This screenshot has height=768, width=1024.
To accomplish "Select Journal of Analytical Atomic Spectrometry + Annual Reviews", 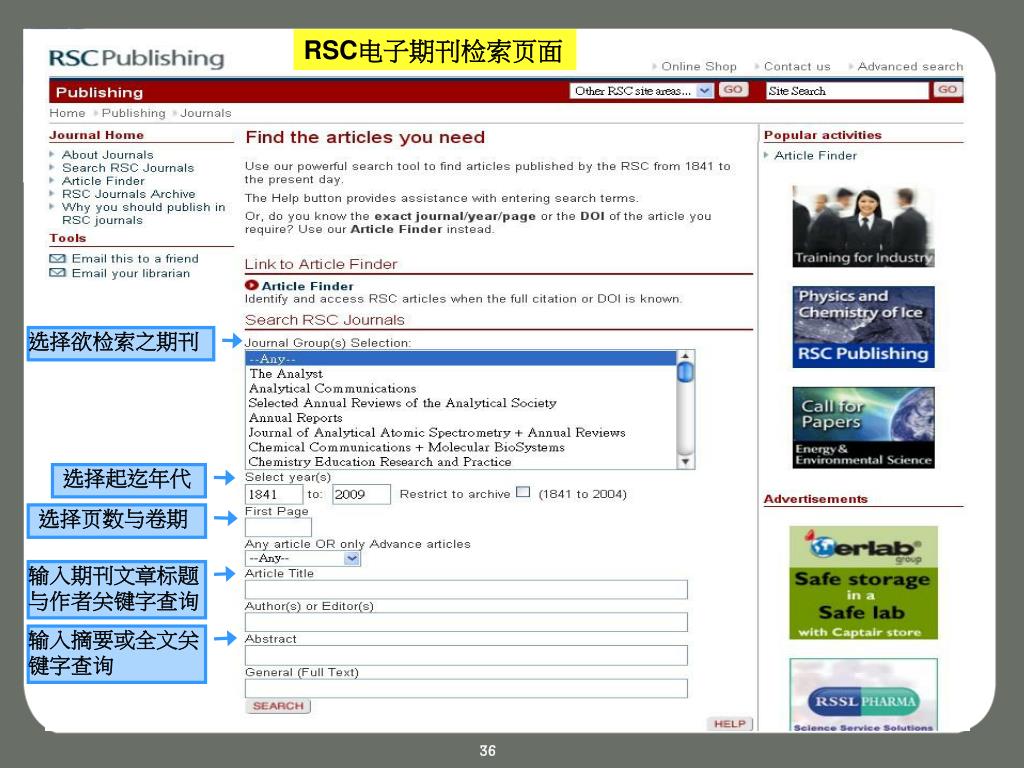I will click(x=461, y=432).
